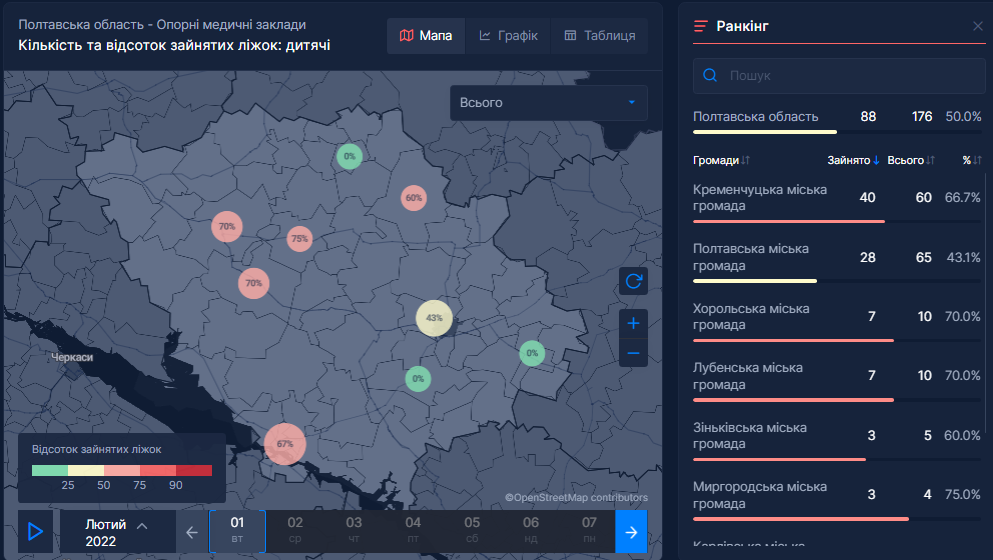The image size is (993, 560).
Task: Sort by % column
Action: point(972,160)
